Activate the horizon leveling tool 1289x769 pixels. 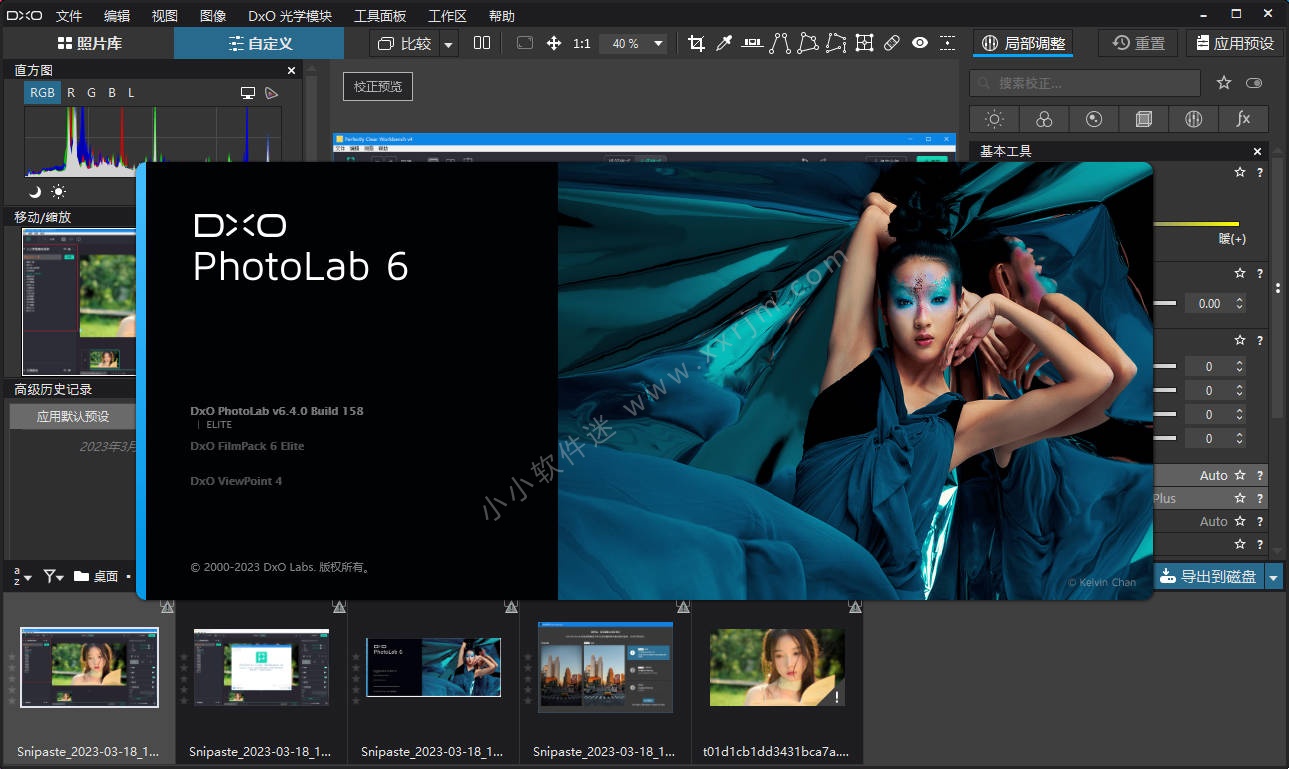(x=752, y=43)
